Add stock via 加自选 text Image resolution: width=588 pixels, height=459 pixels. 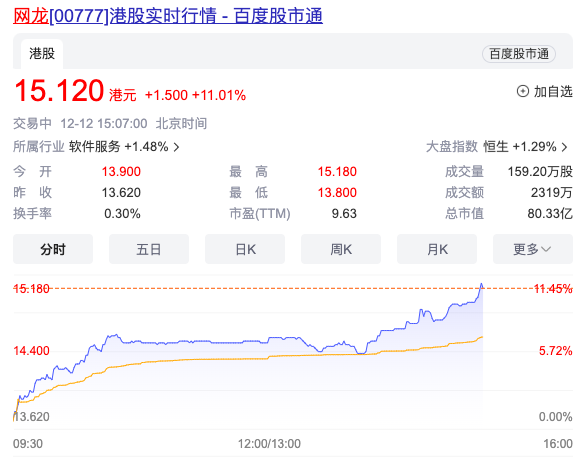[553, 92]
